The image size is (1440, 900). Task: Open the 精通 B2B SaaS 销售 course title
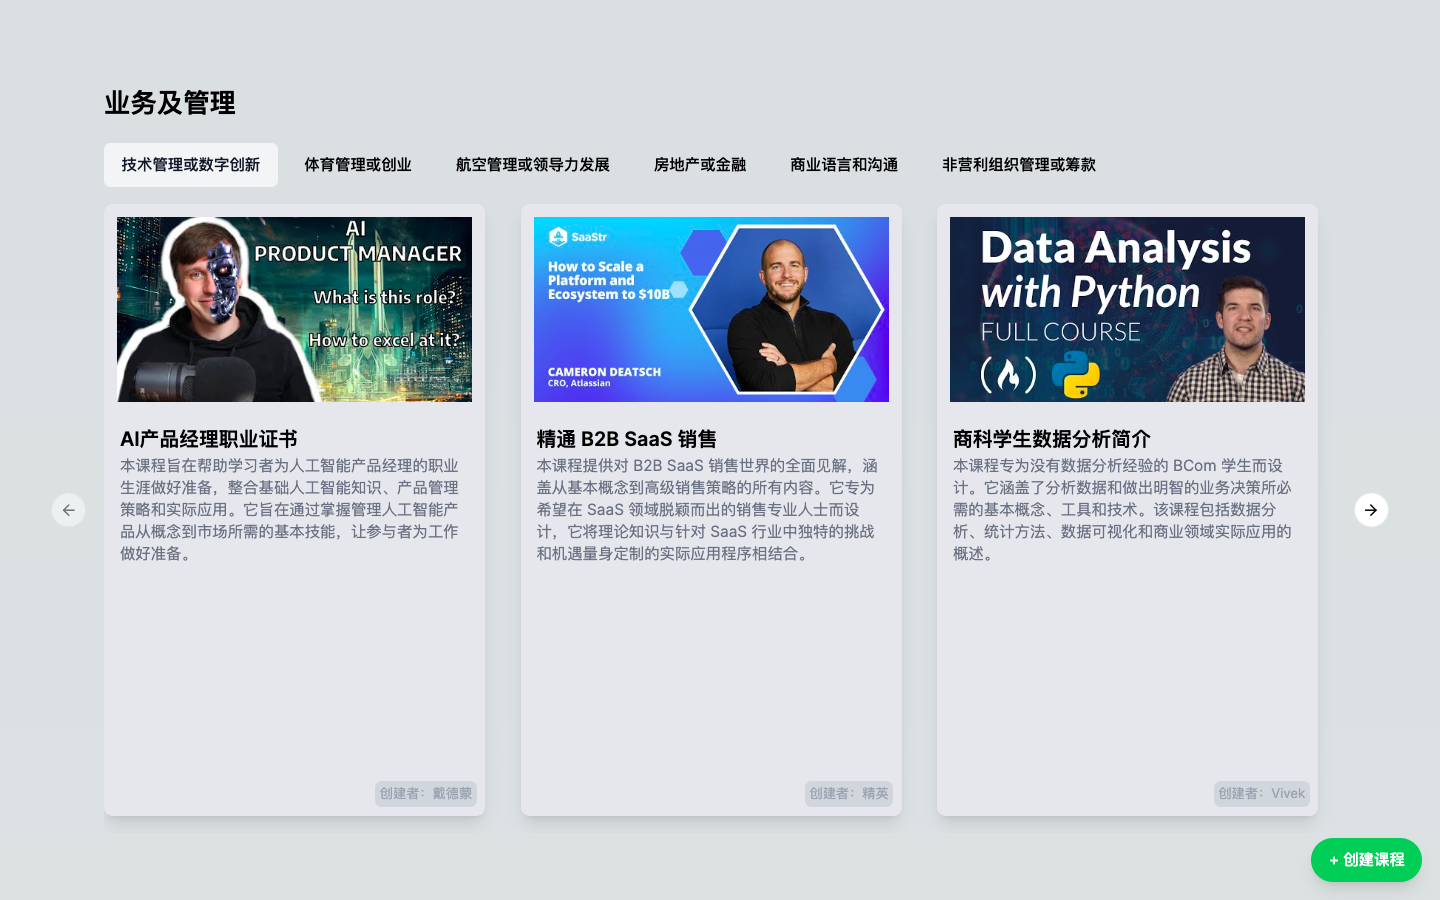pyautogui.click(x=627, y=439)
